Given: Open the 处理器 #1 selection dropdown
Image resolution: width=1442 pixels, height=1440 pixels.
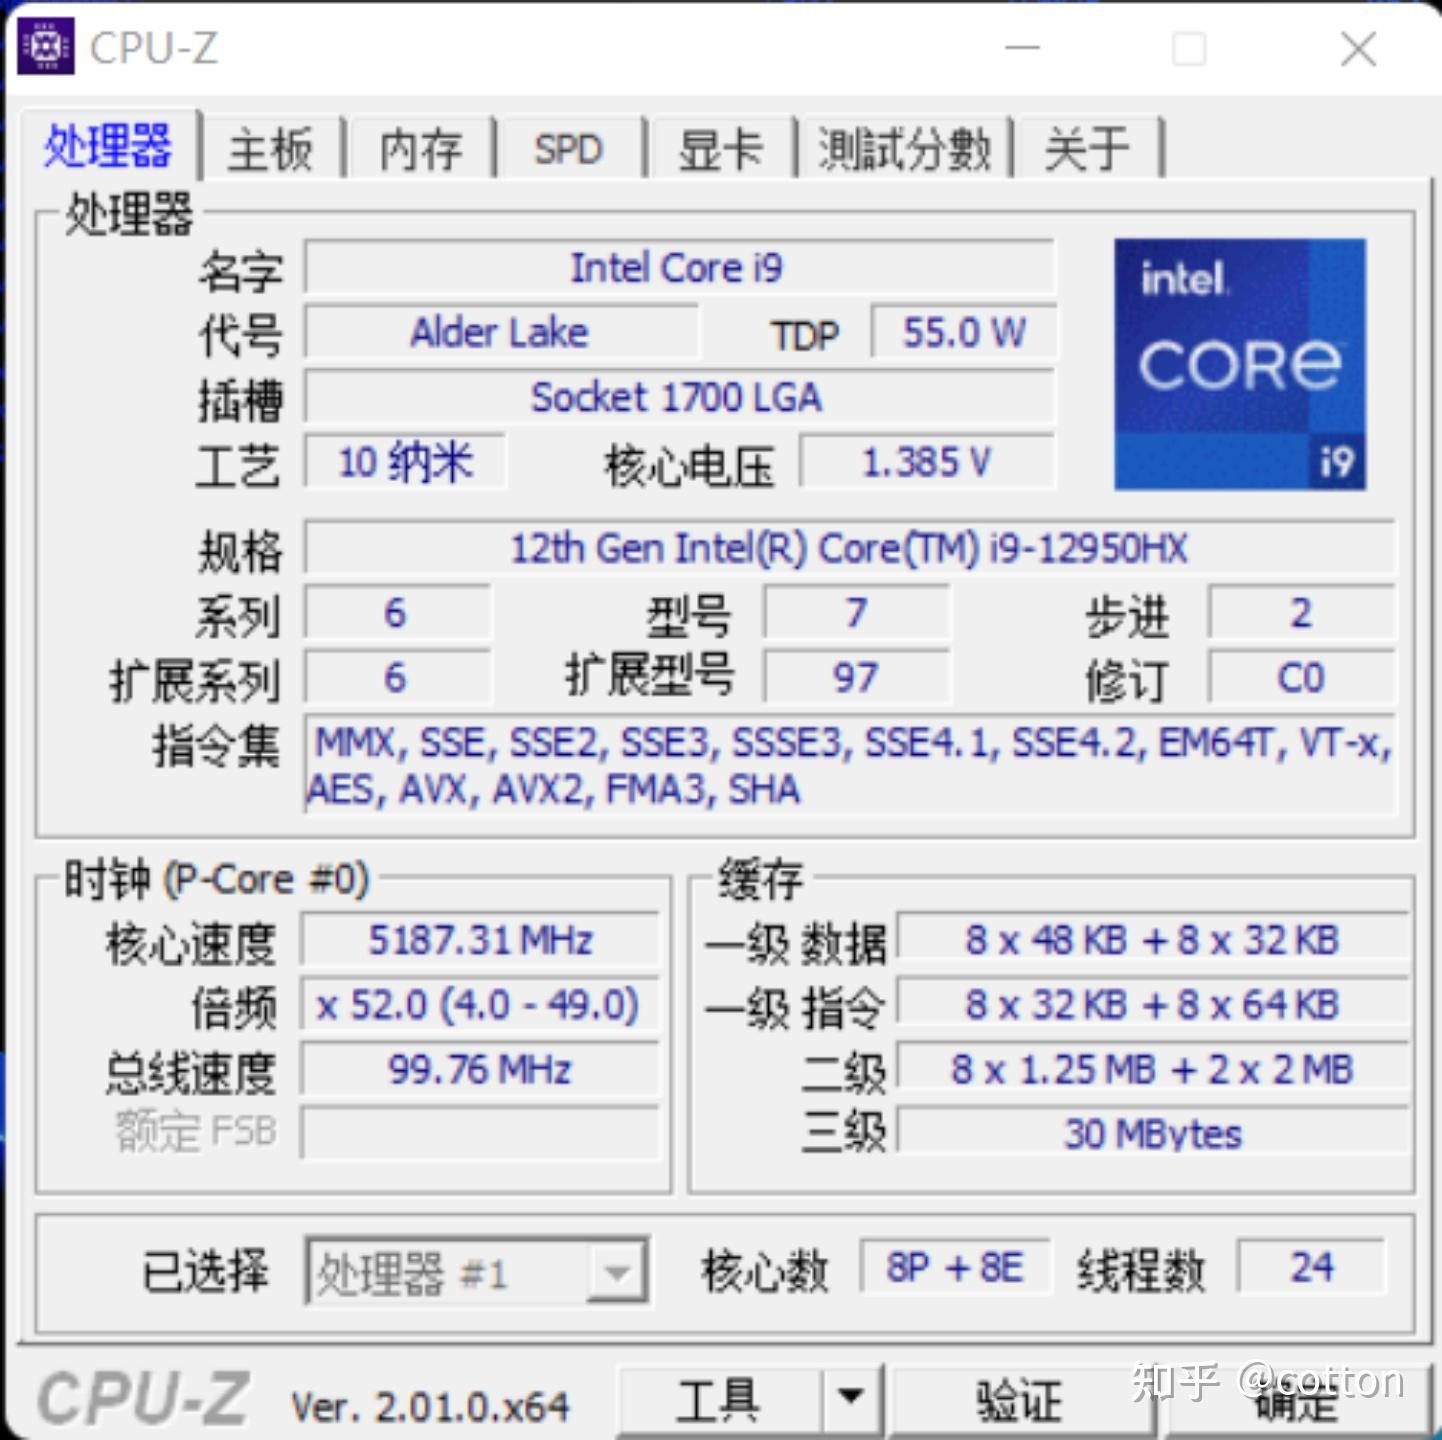Looking at the screenshot, I should coord(617,1271).
